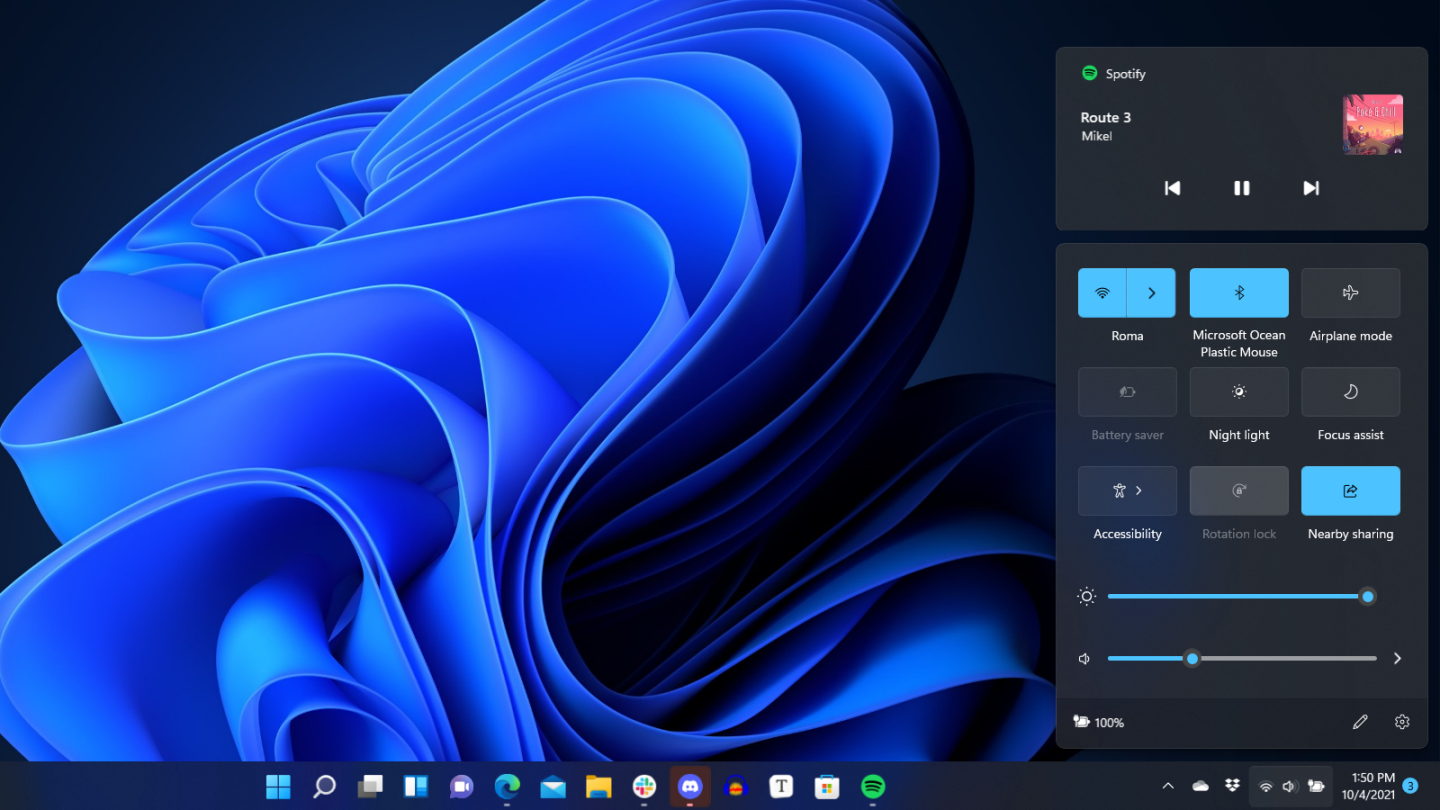Pause Route 3 in Spotify

(1241, 188)
